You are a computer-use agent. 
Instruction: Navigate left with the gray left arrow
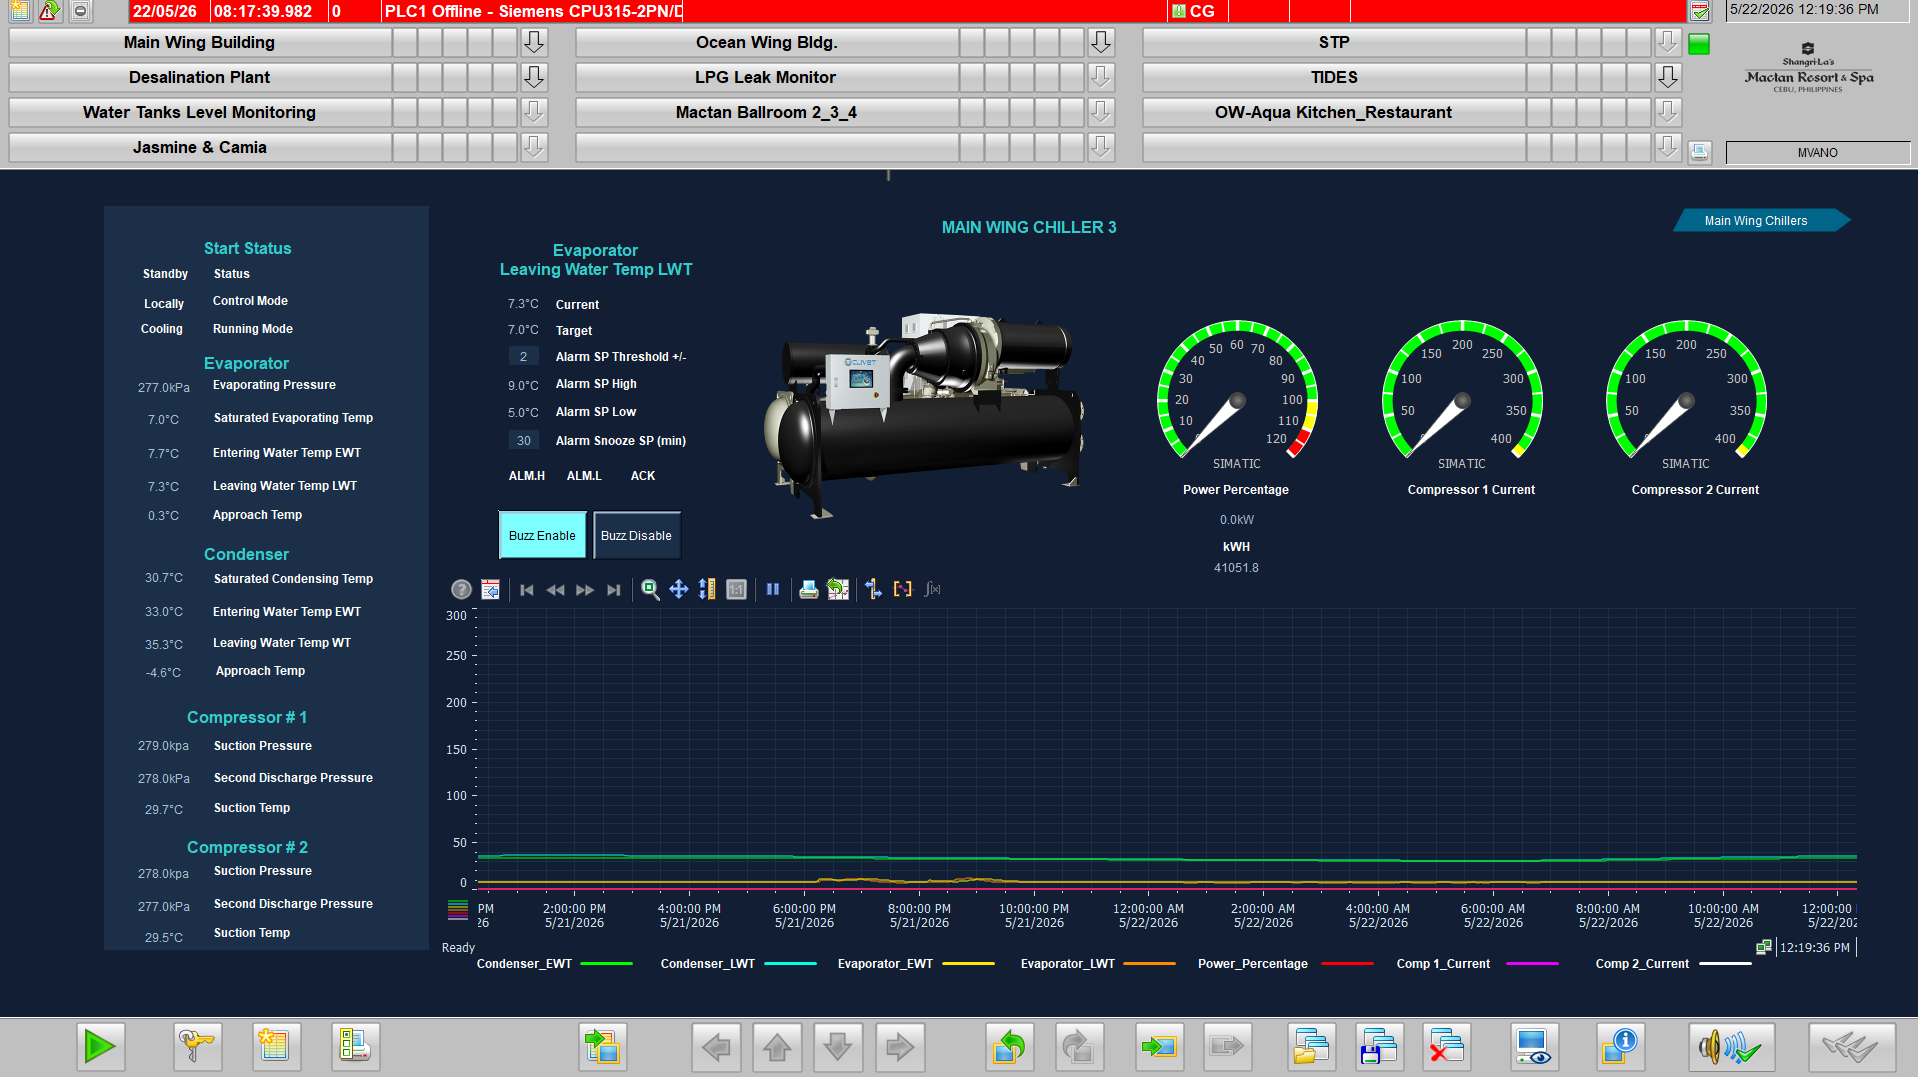(716, 1047)
